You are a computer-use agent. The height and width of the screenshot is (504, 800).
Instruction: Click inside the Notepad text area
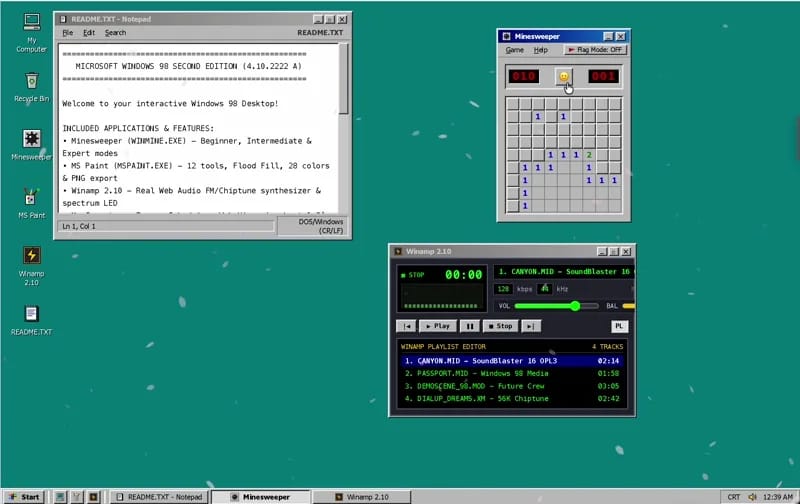(x=198, y=128)
